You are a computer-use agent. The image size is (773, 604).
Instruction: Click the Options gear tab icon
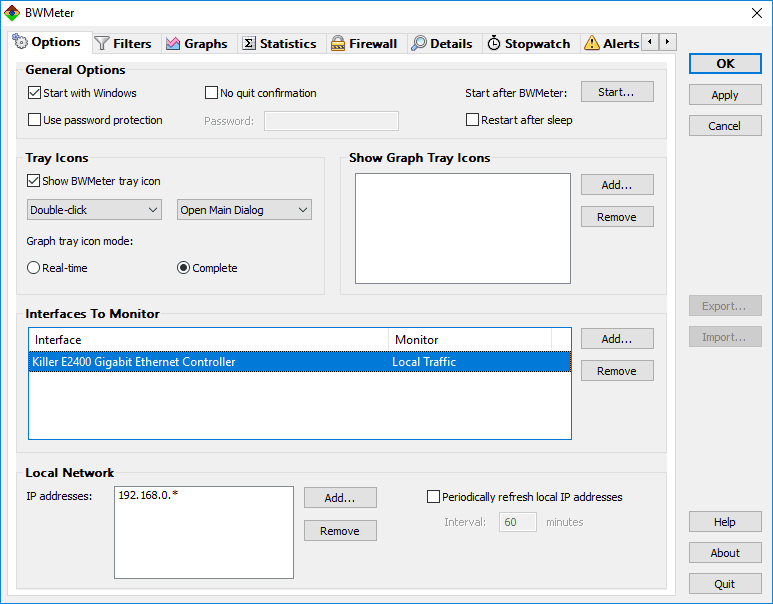[20, 42]
